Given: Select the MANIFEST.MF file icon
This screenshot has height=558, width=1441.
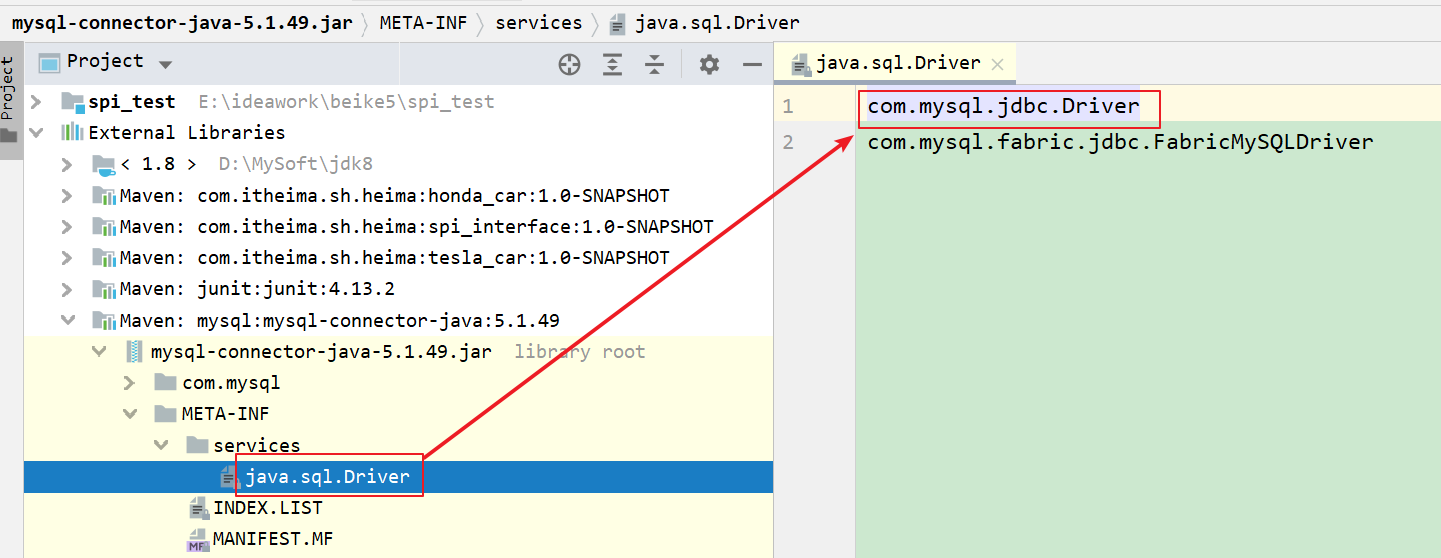Looking at the screenshot, I should (197, 540).
